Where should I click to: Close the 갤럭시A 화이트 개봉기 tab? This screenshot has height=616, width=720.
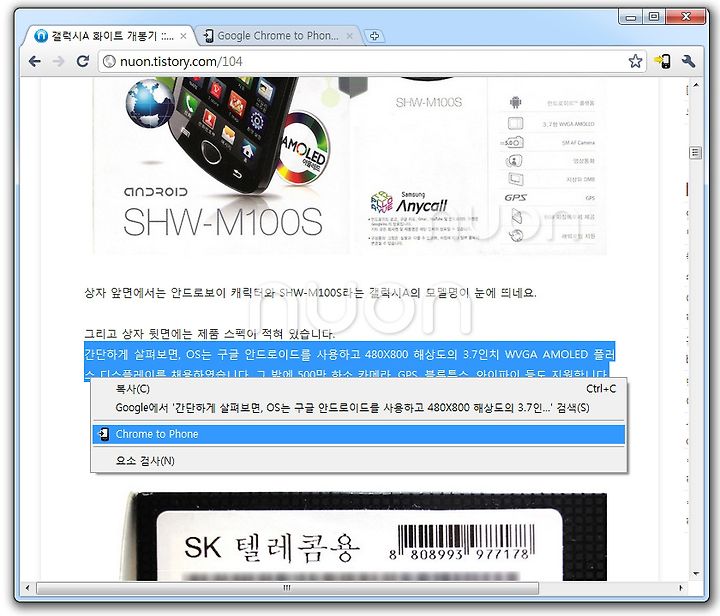click(183, 36)
